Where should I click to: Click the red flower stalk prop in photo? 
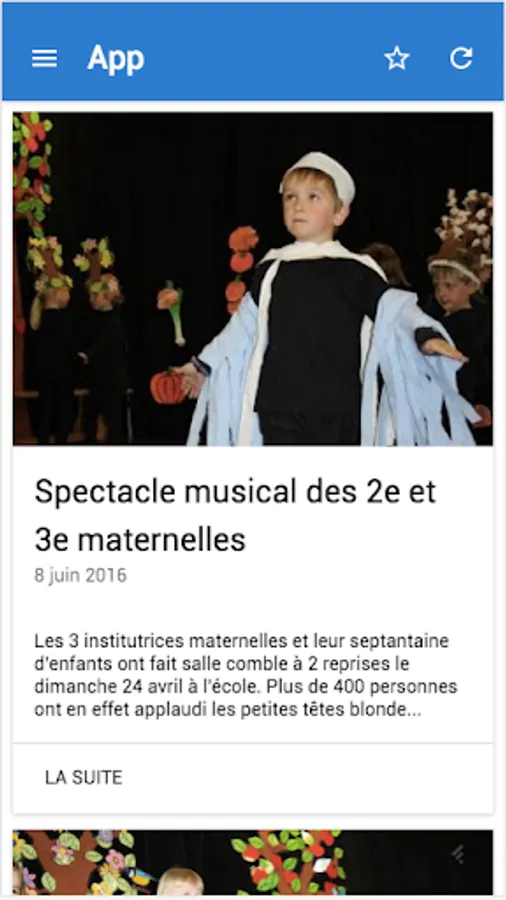pos(241,269)
